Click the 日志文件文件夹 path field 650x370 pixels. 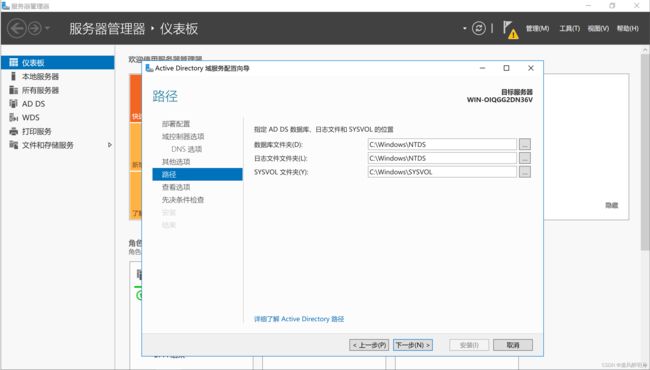pos(442,158)
